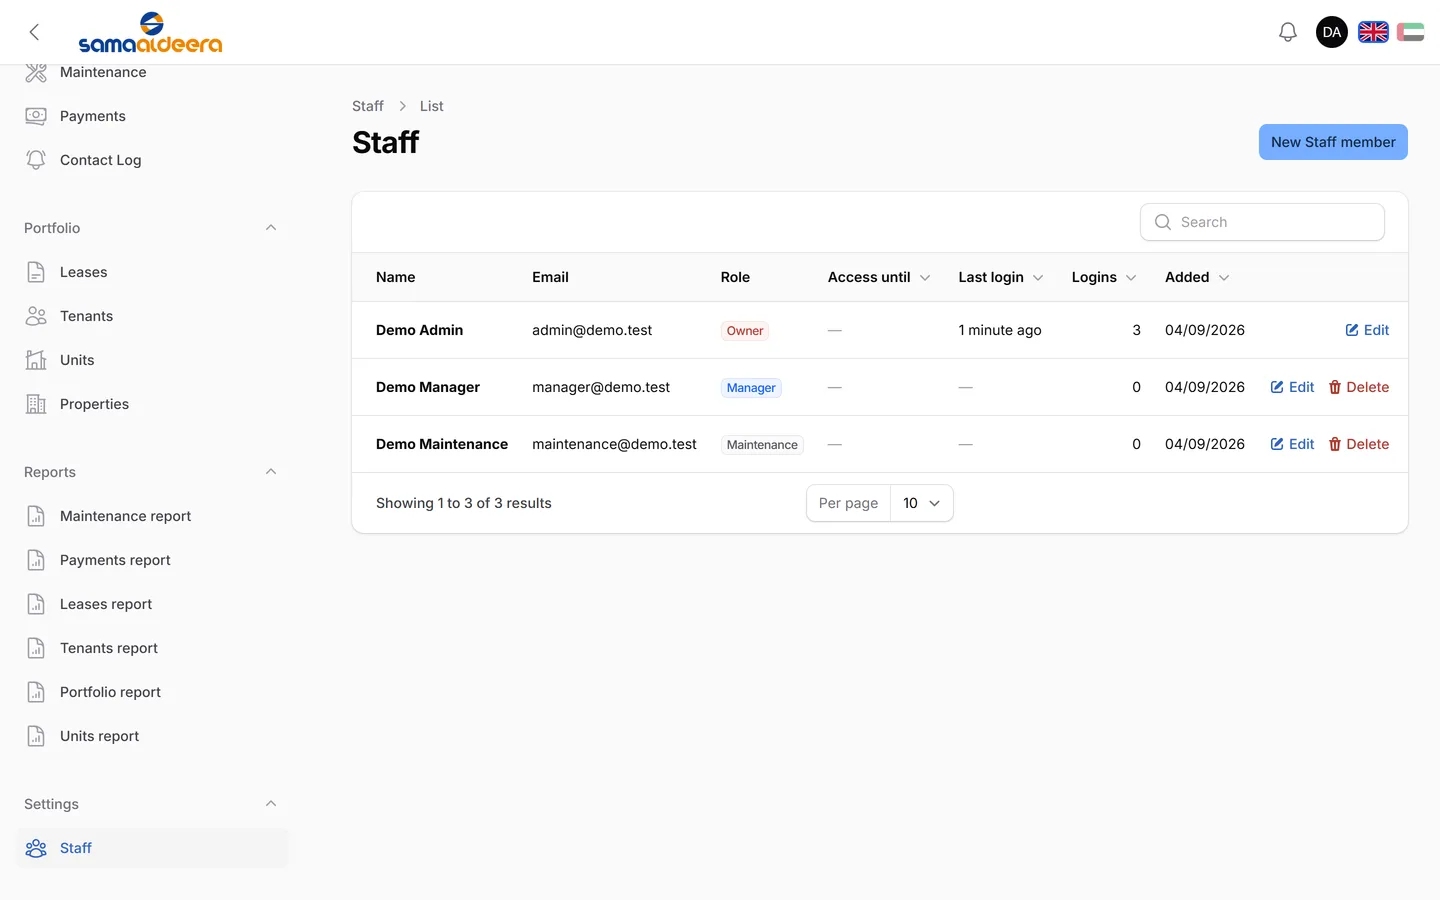Click admin@demo.test email cell

point(592,330)
